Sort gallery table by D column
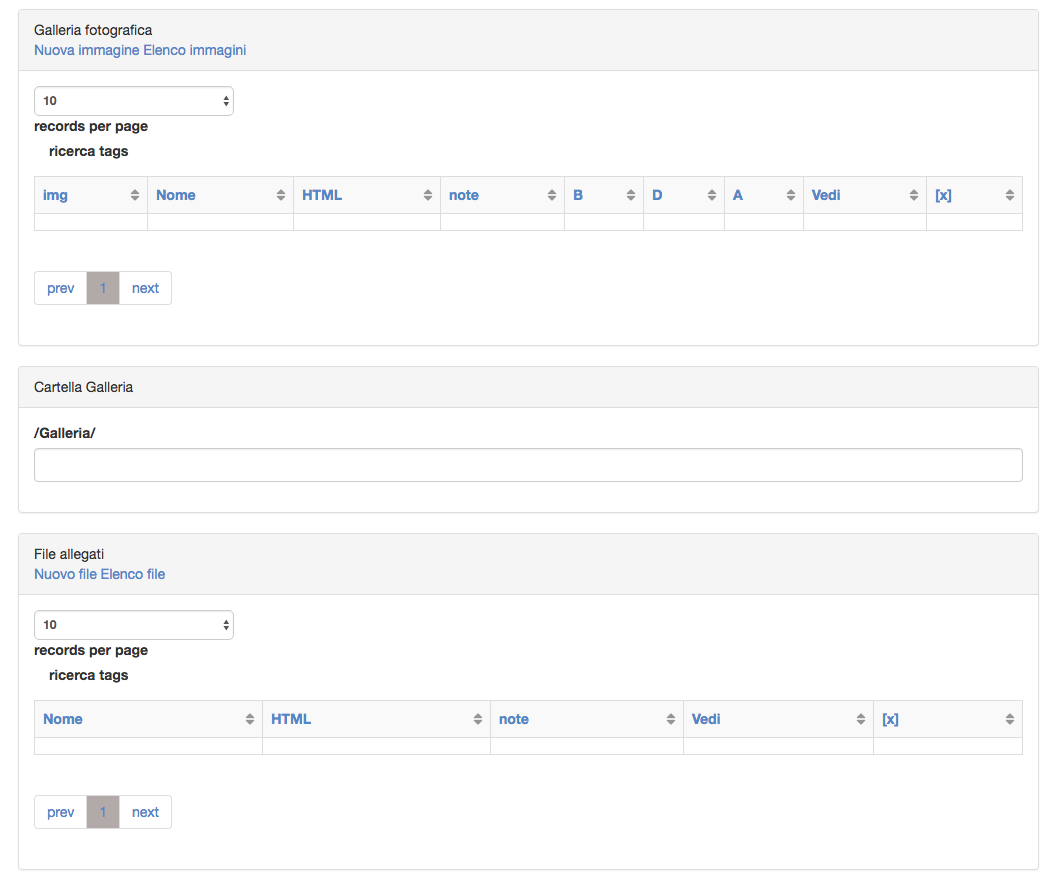 [x=683, y=195]
